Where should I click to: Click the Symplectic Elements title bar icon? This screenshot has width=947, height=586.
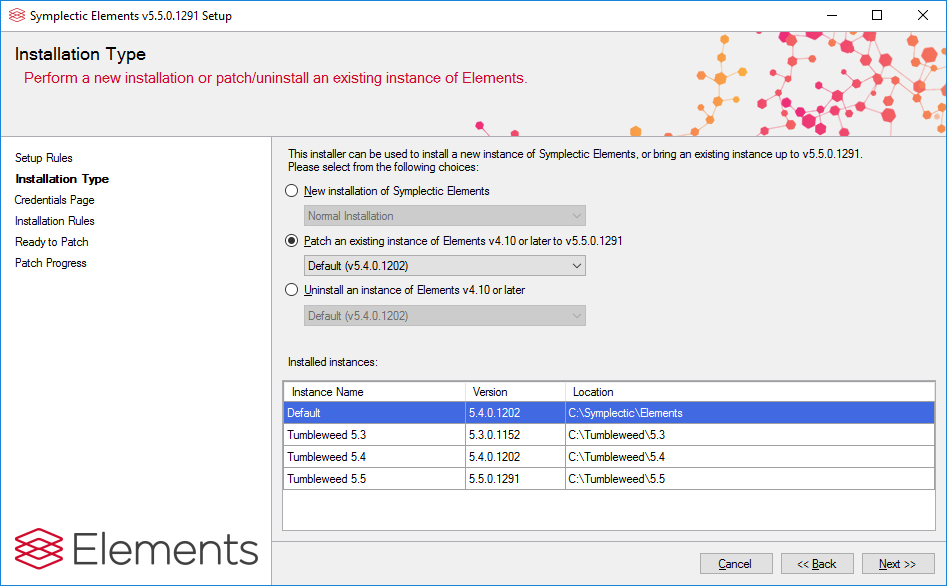(16, 15)
